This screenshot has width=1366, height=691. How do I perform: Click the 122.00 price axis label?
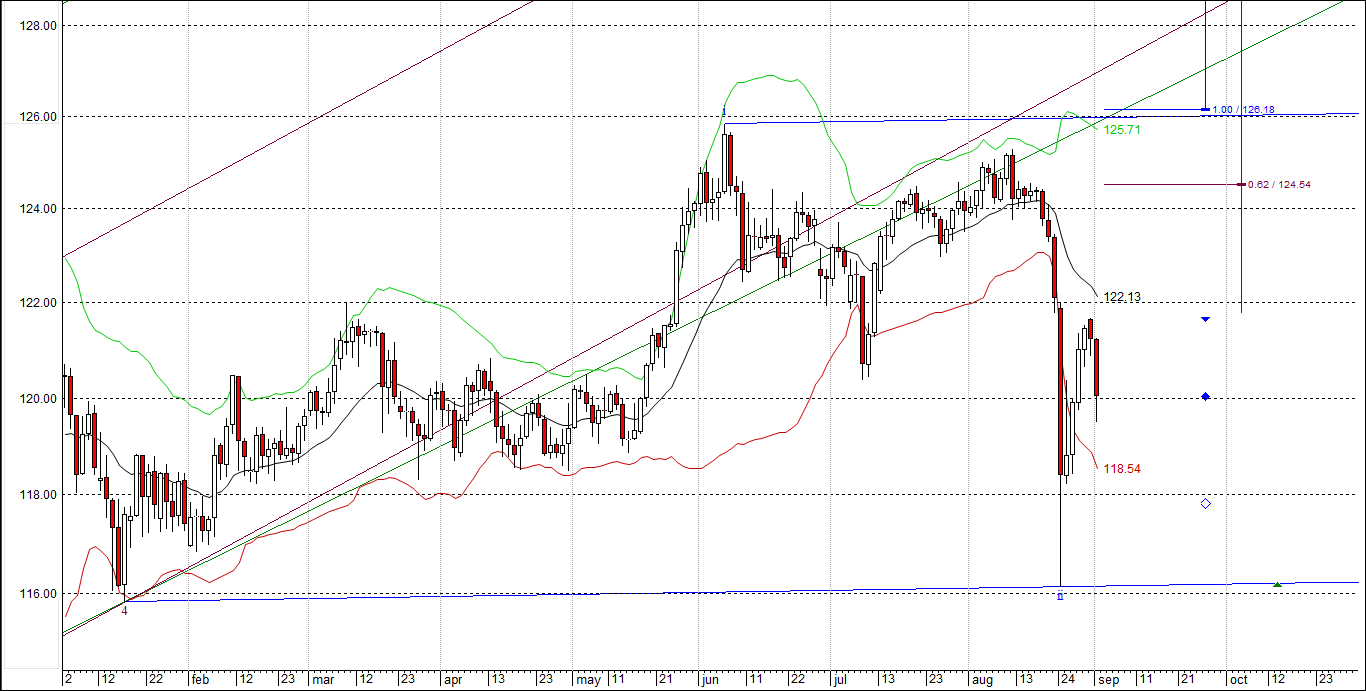point(37,302)
